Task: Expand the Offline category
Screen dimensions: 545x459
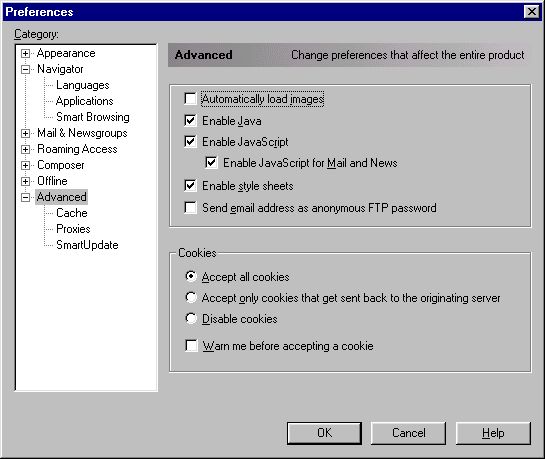Action: tap(25, 181)
